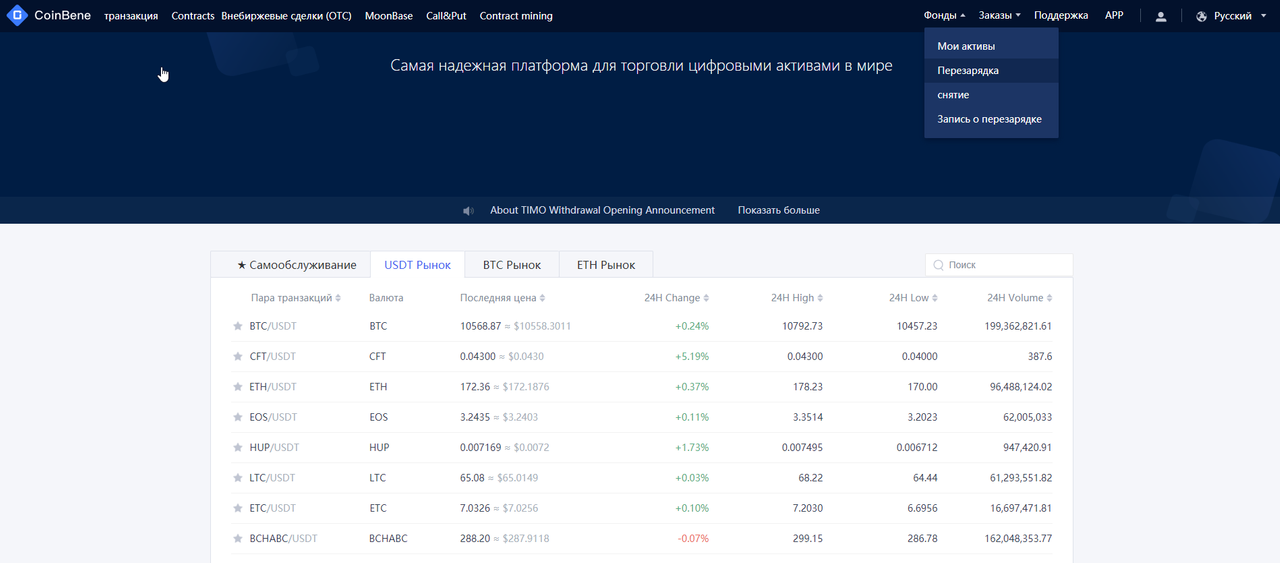Select Перезарядка menu entry
This screenshot has width=1280, height=563.
point(991,71)
